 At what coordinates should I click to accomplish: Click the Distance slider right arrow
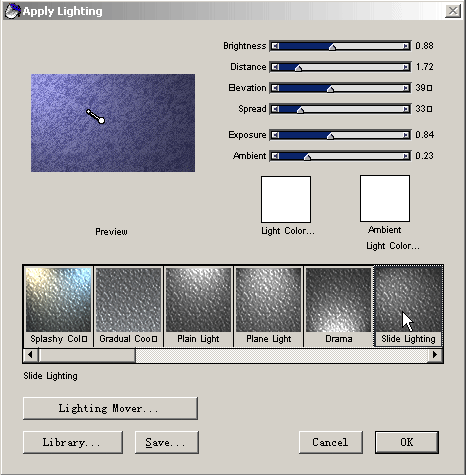[x=406, y=67]
